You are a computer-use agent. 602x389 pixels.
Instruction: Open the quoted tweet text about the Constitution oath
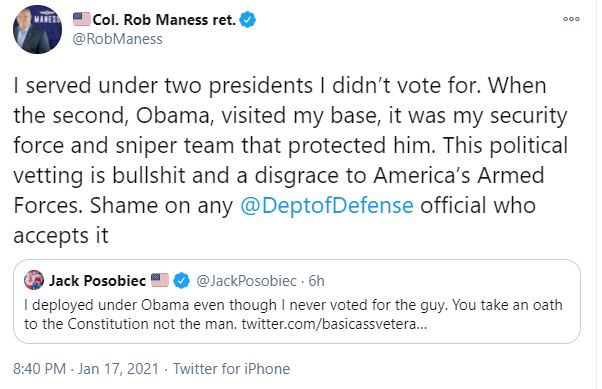pyautogui.click(x=293, y=315)
